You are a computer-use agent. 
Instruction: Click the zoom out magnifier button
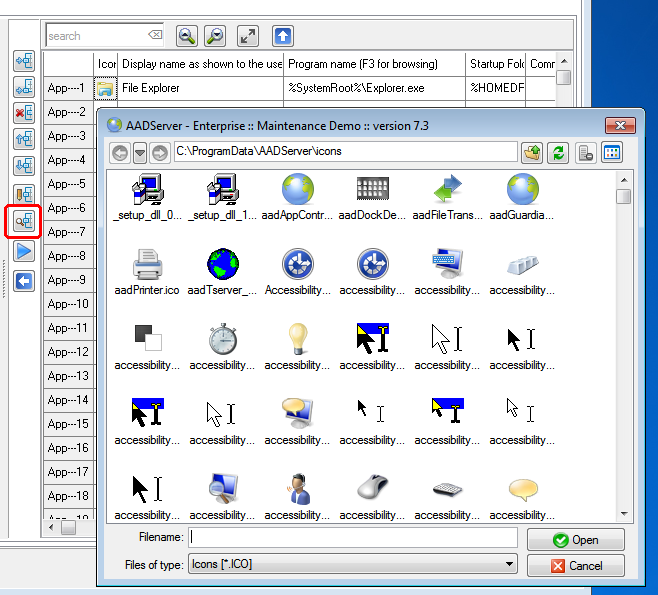(215, 36)
